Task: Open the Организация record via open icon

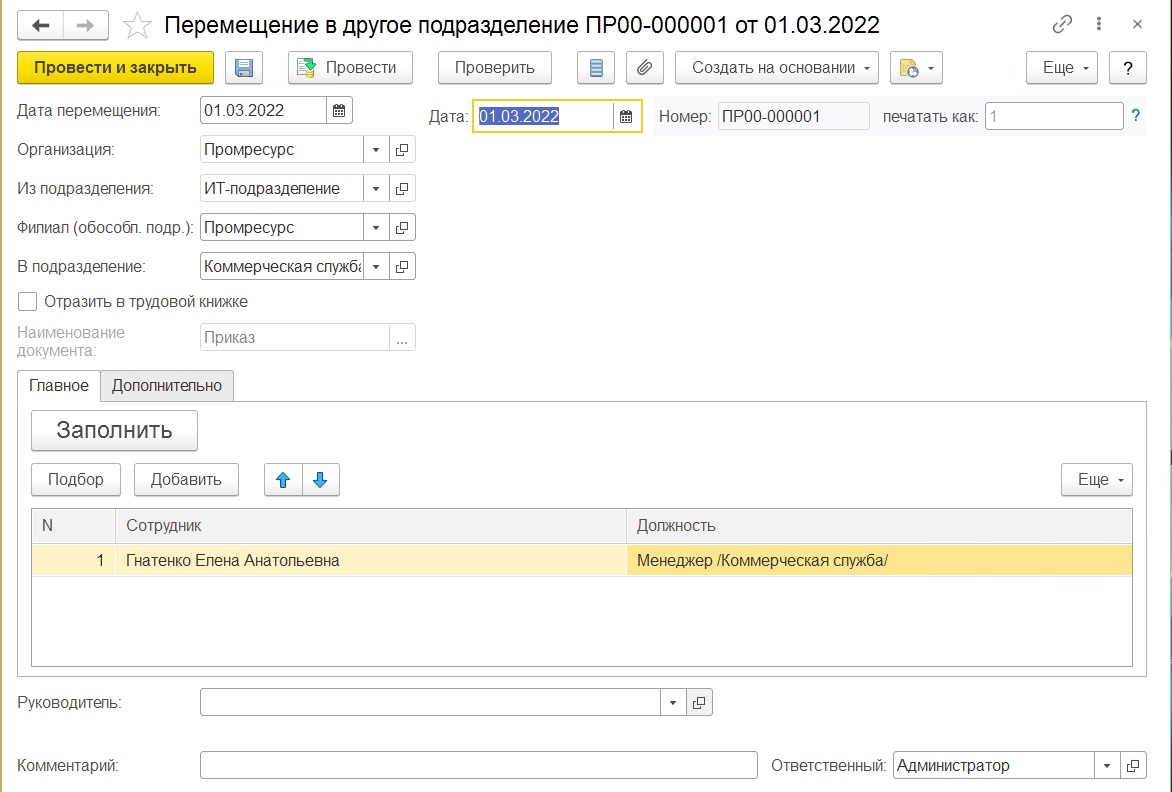Action: (402, 150)
